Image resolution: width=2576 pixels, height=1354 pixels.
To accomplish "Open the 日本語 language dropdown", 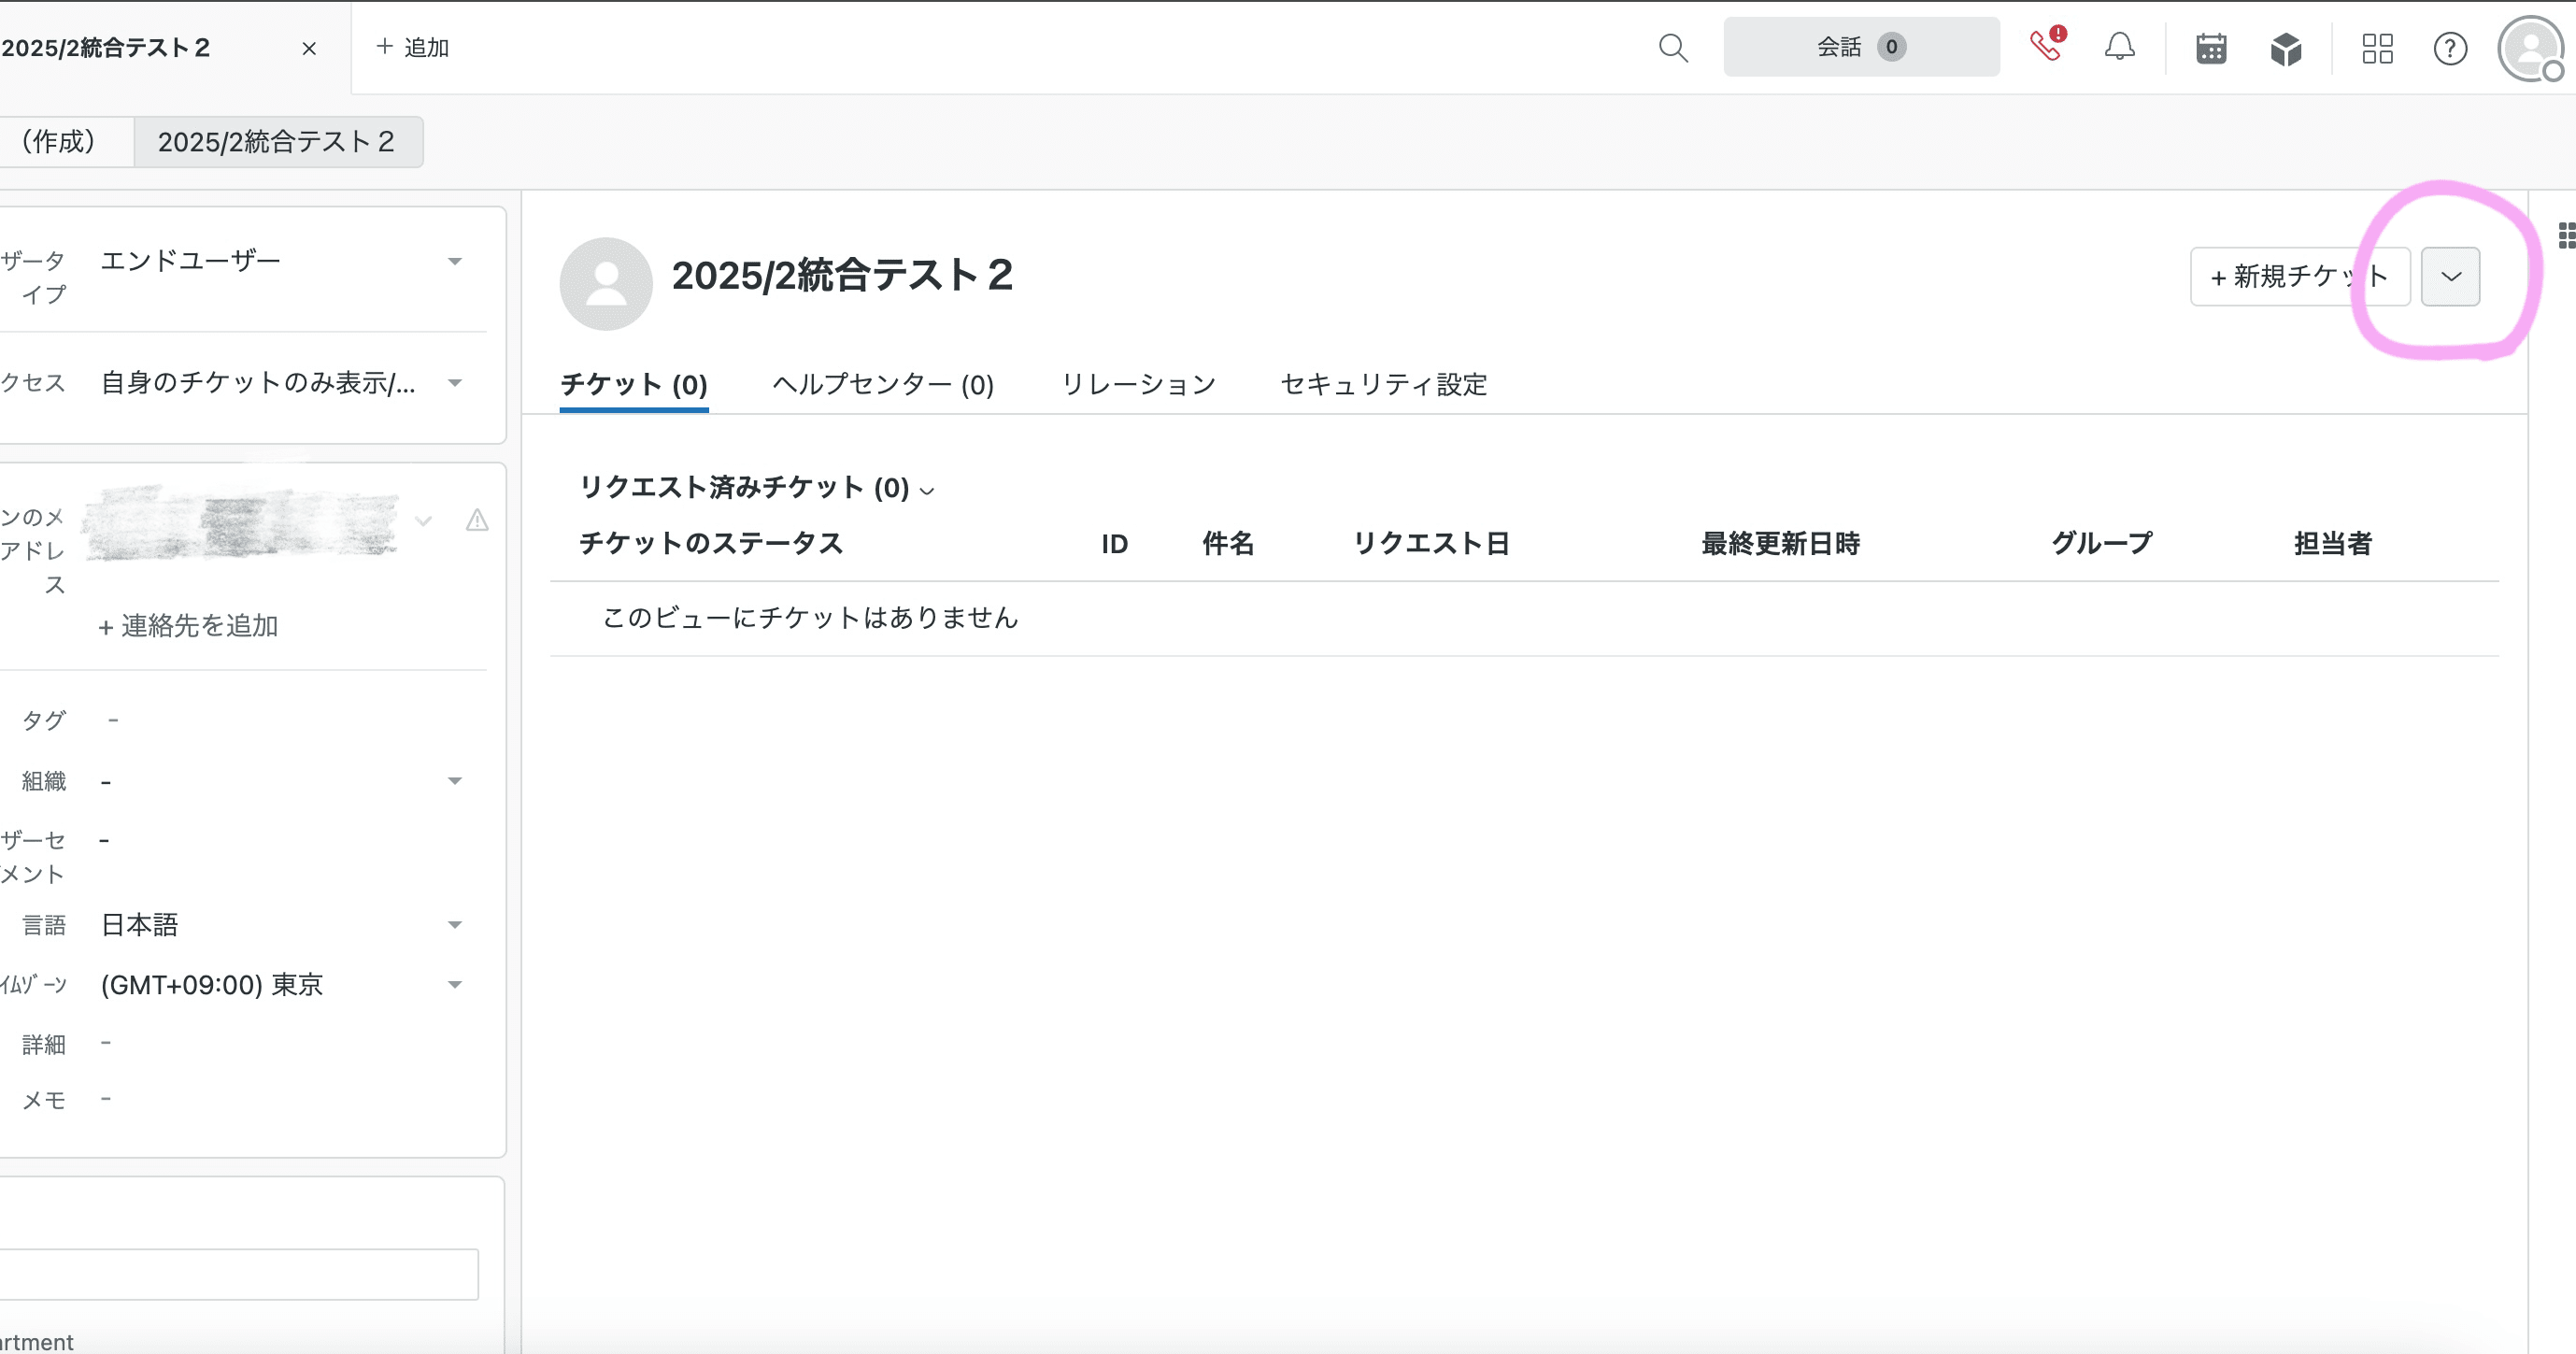I will [x=281, y=925].
